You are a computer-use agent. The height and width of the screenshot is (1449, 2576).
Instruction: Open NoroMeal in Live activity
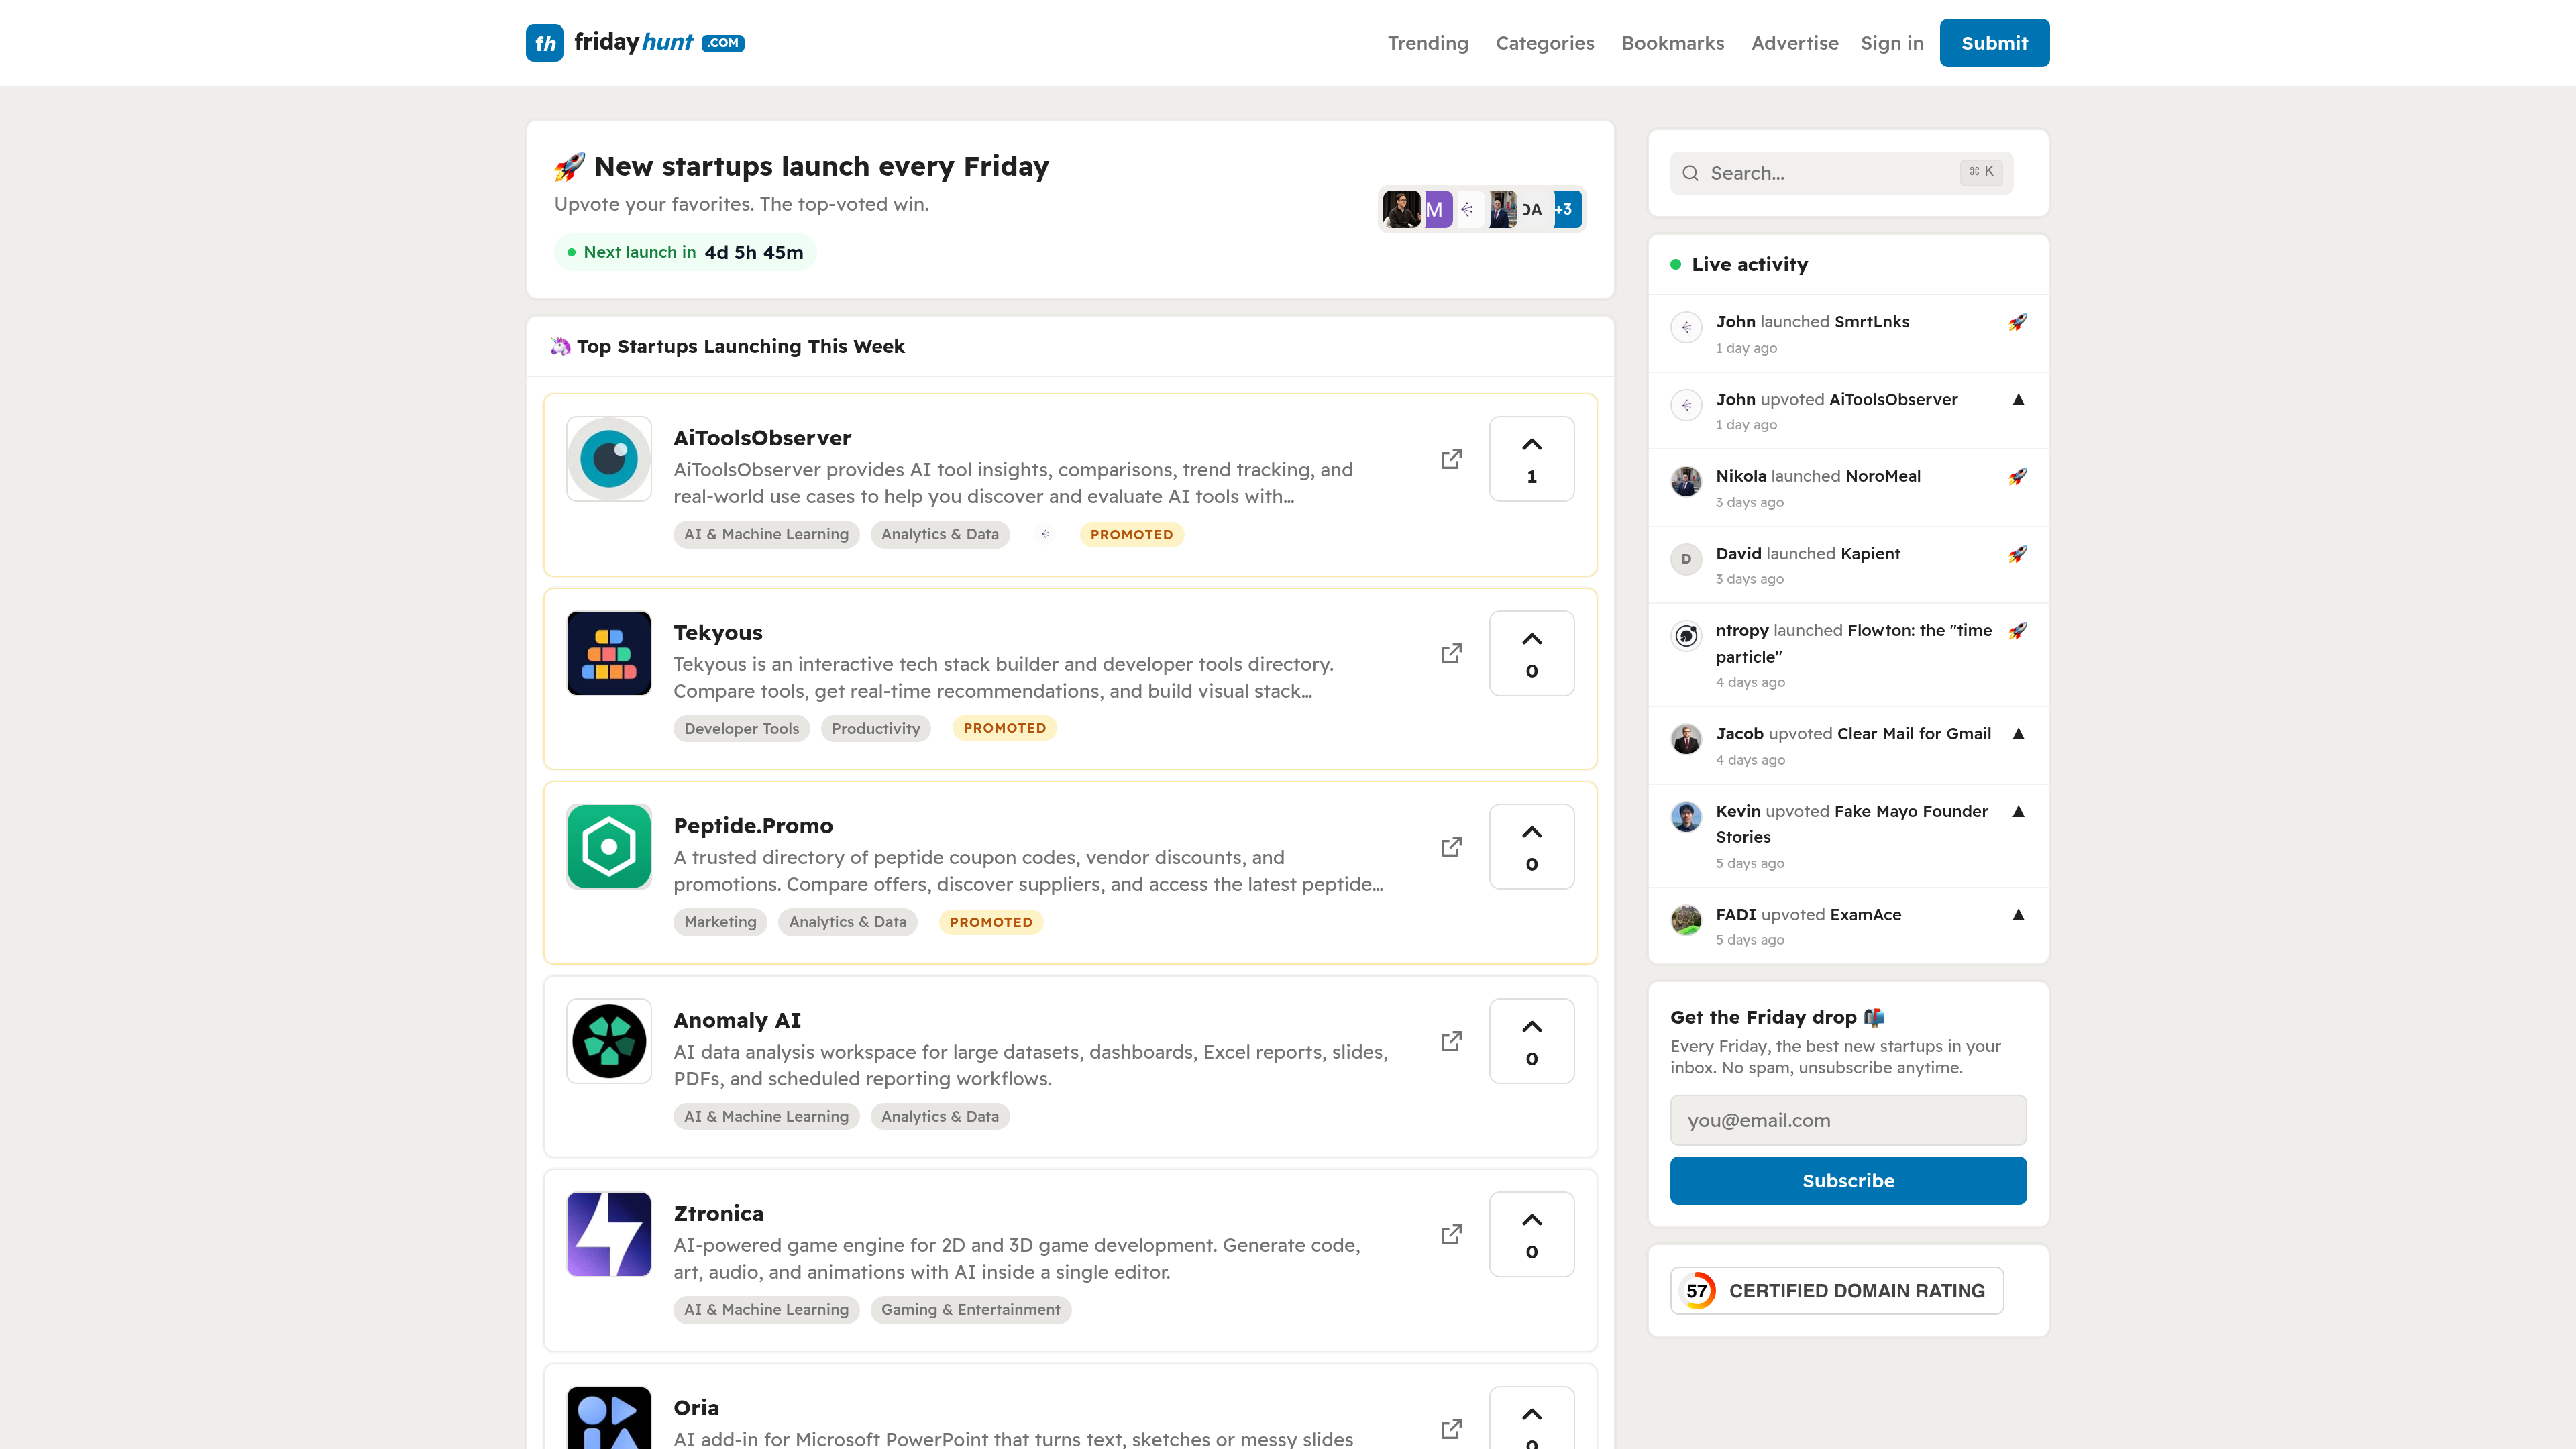point(1882,476)
